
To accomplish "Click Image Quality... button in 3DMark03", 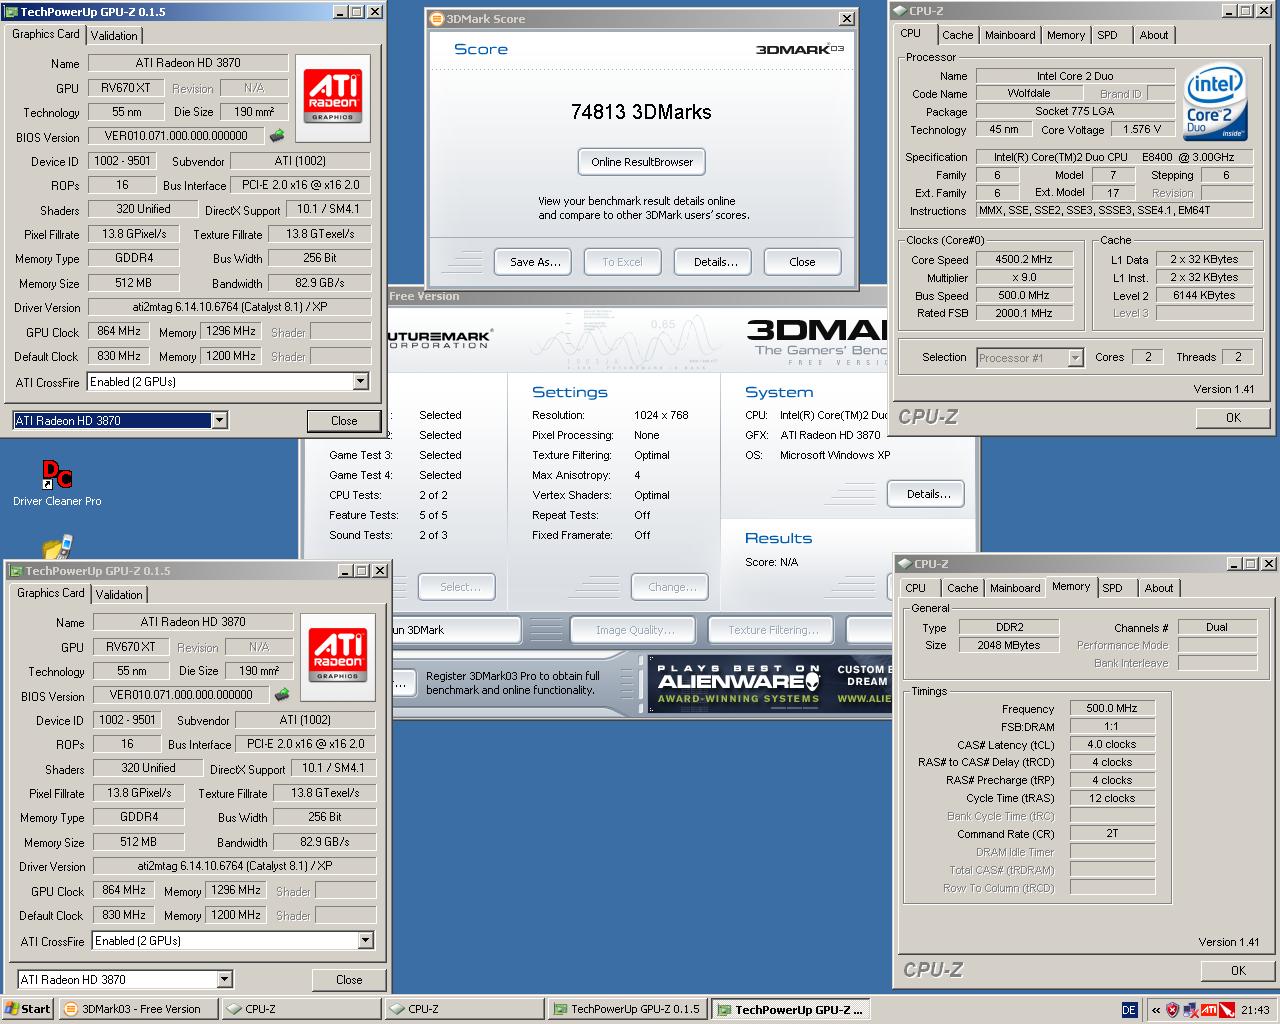I will click(x=635, y=630).
